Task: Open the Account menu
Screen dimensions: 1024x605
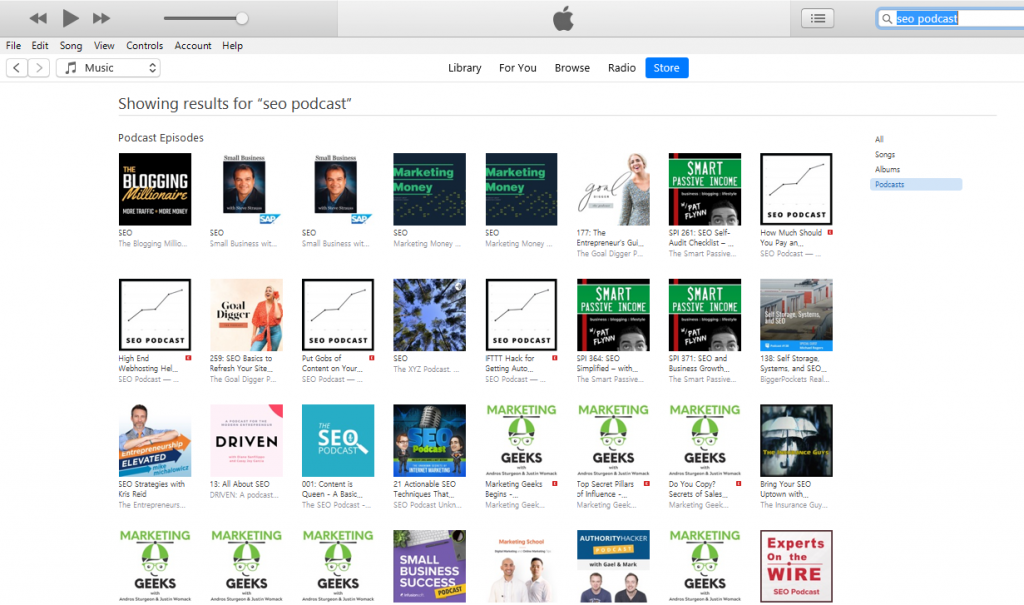Action: tap(193, 46)
